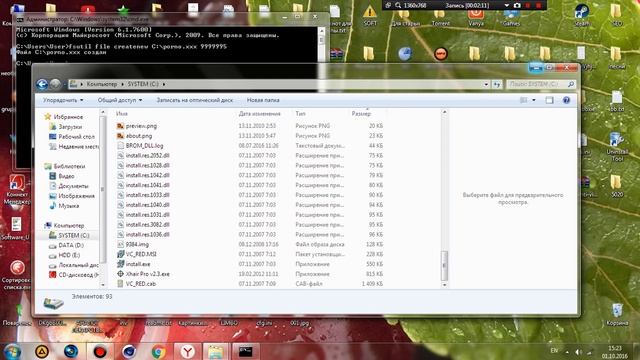640x360 pixels.
Task: Open Избранное in the navigation pane
Action: [68, 117]
